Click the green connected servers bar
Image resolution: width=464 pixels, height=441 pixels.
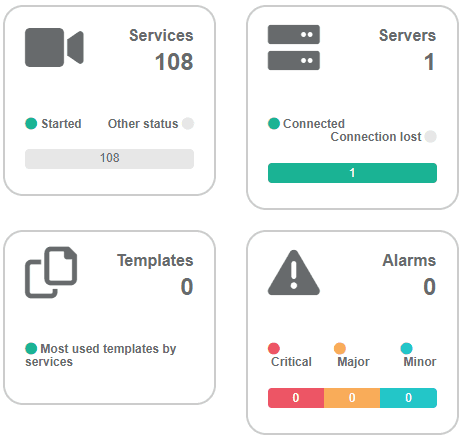coord(352,173)
